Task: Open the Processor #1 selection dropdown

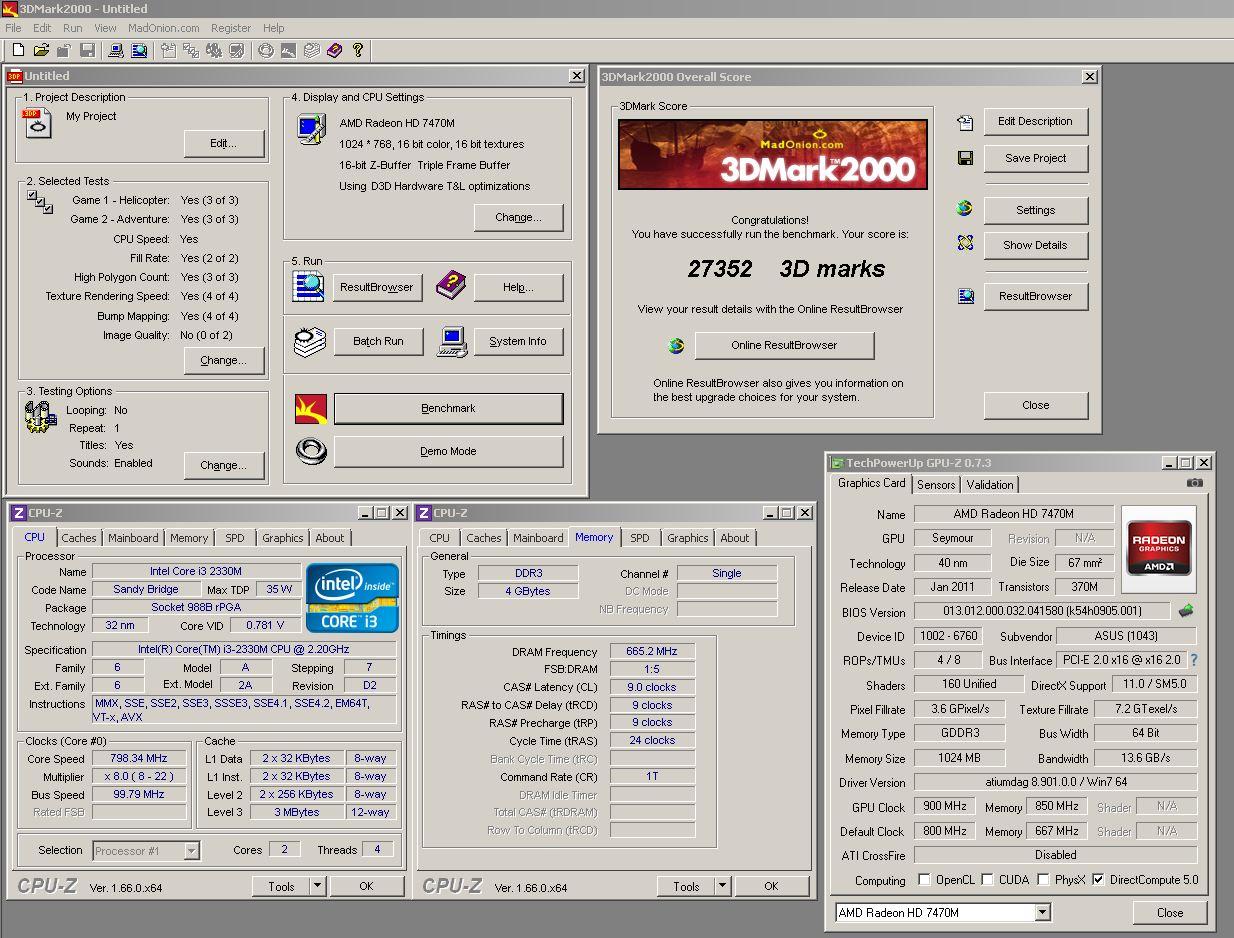Action: click(x=191, y=851)
